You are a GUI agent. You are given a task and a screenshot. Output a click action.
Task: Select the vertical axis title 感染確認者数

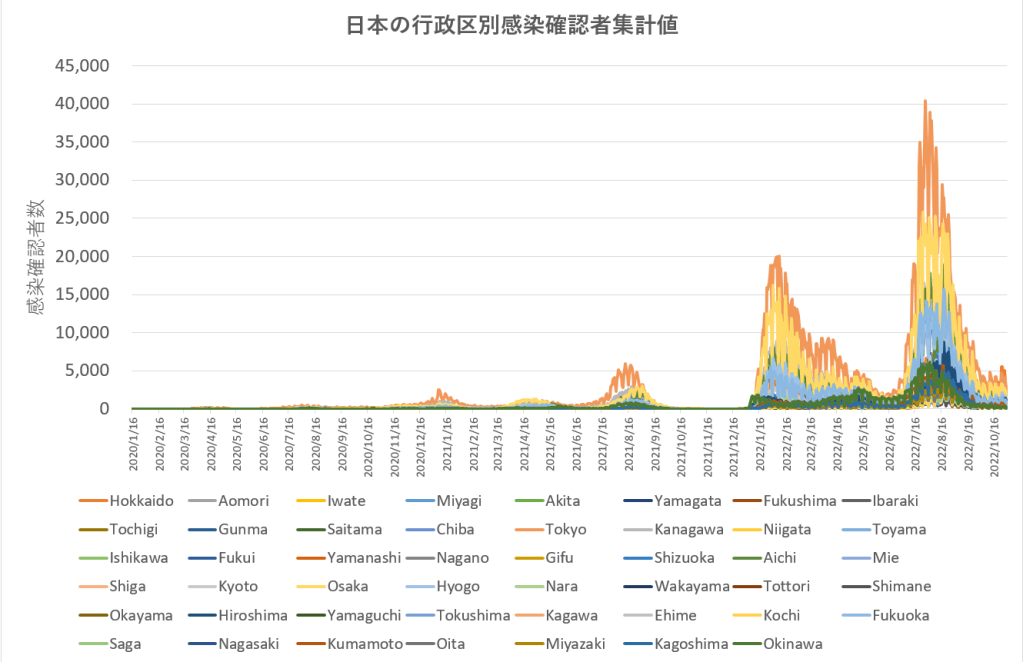(36, 257)
